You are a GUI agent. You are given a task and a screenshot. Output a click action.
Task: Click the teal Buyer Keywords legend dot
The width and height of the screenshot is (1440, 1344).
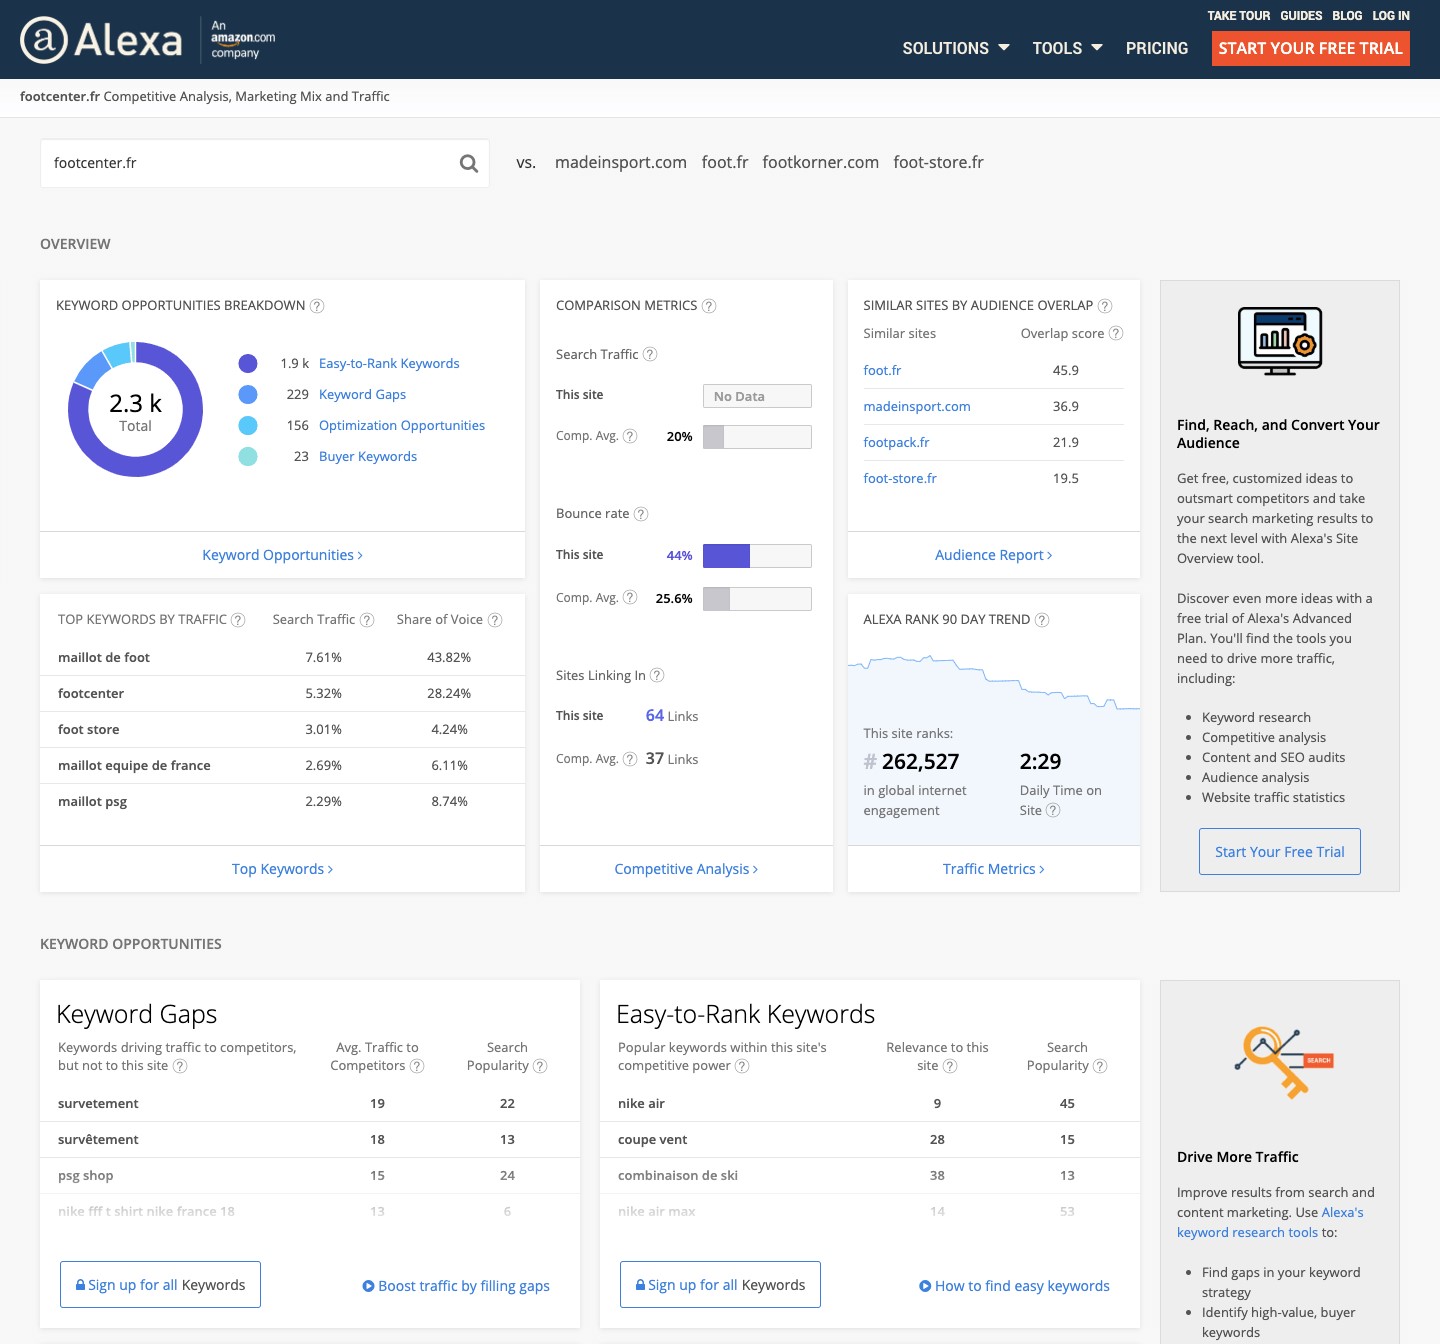[x=248, y=457]
